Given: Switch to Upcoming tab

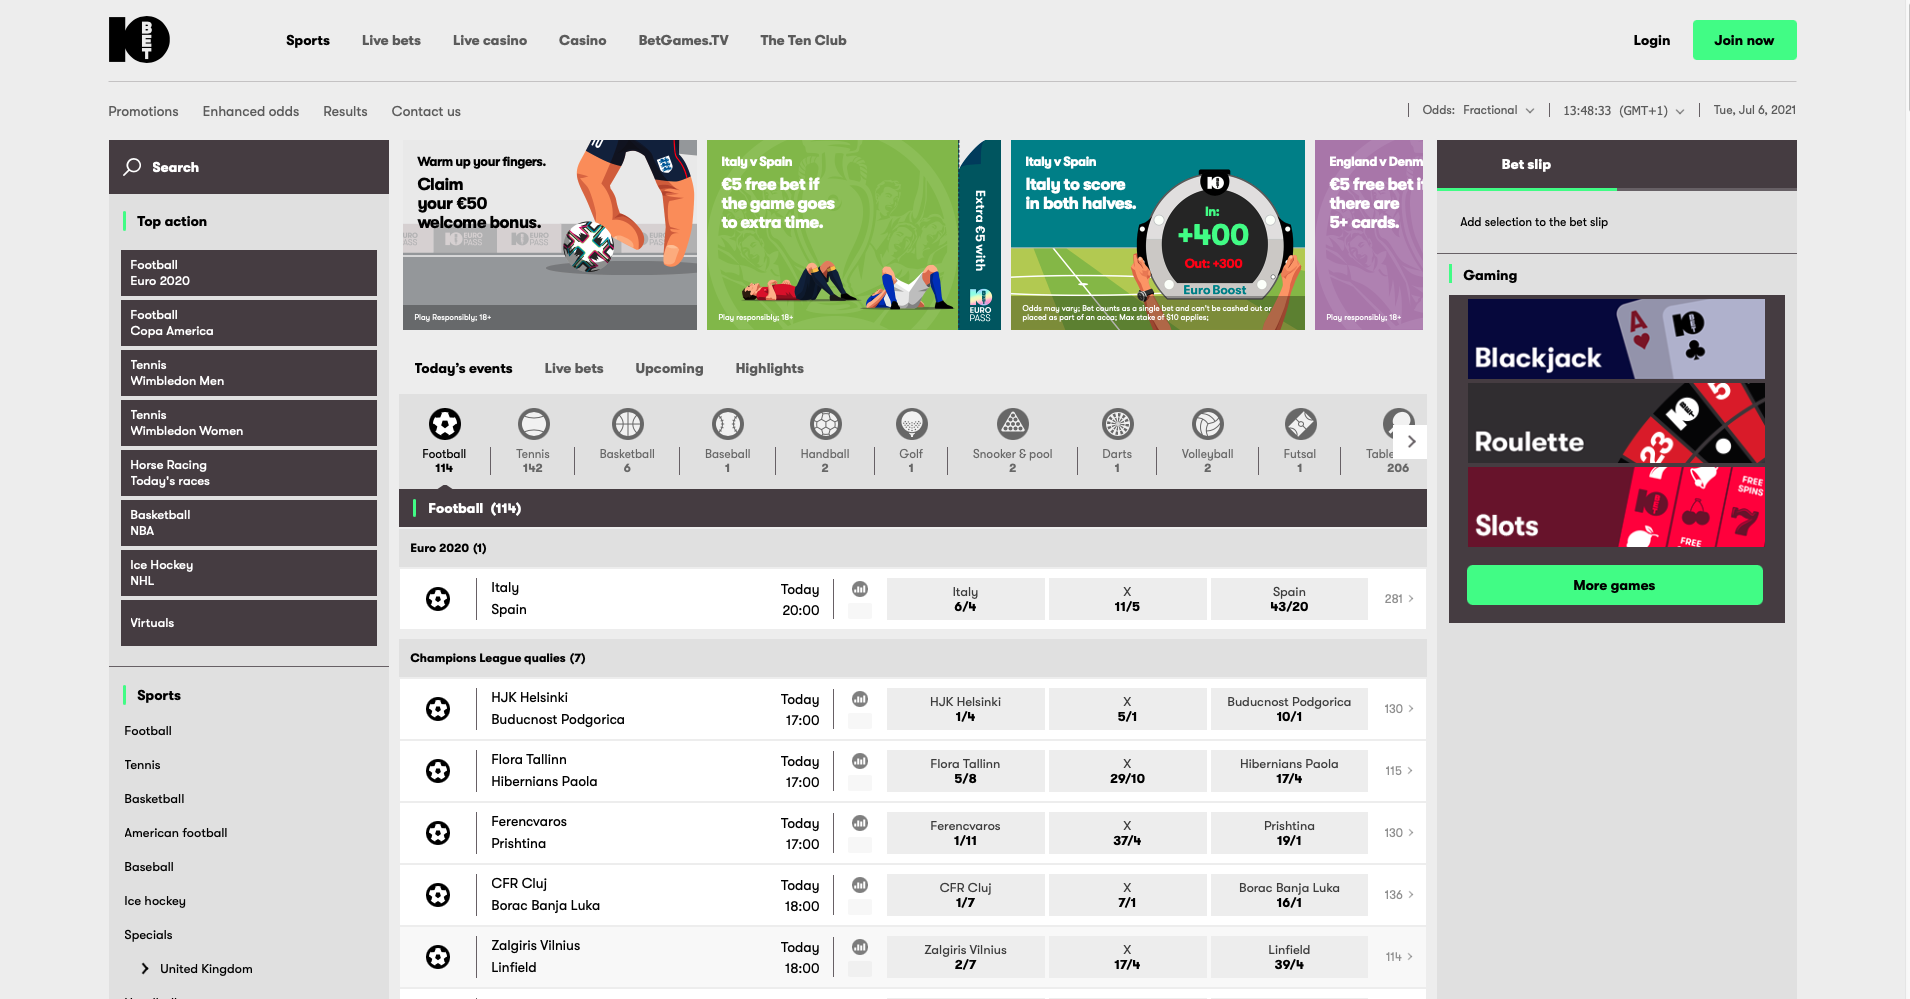Looking at the screenshot, I should pyautogui.click(x=669, y=369).
